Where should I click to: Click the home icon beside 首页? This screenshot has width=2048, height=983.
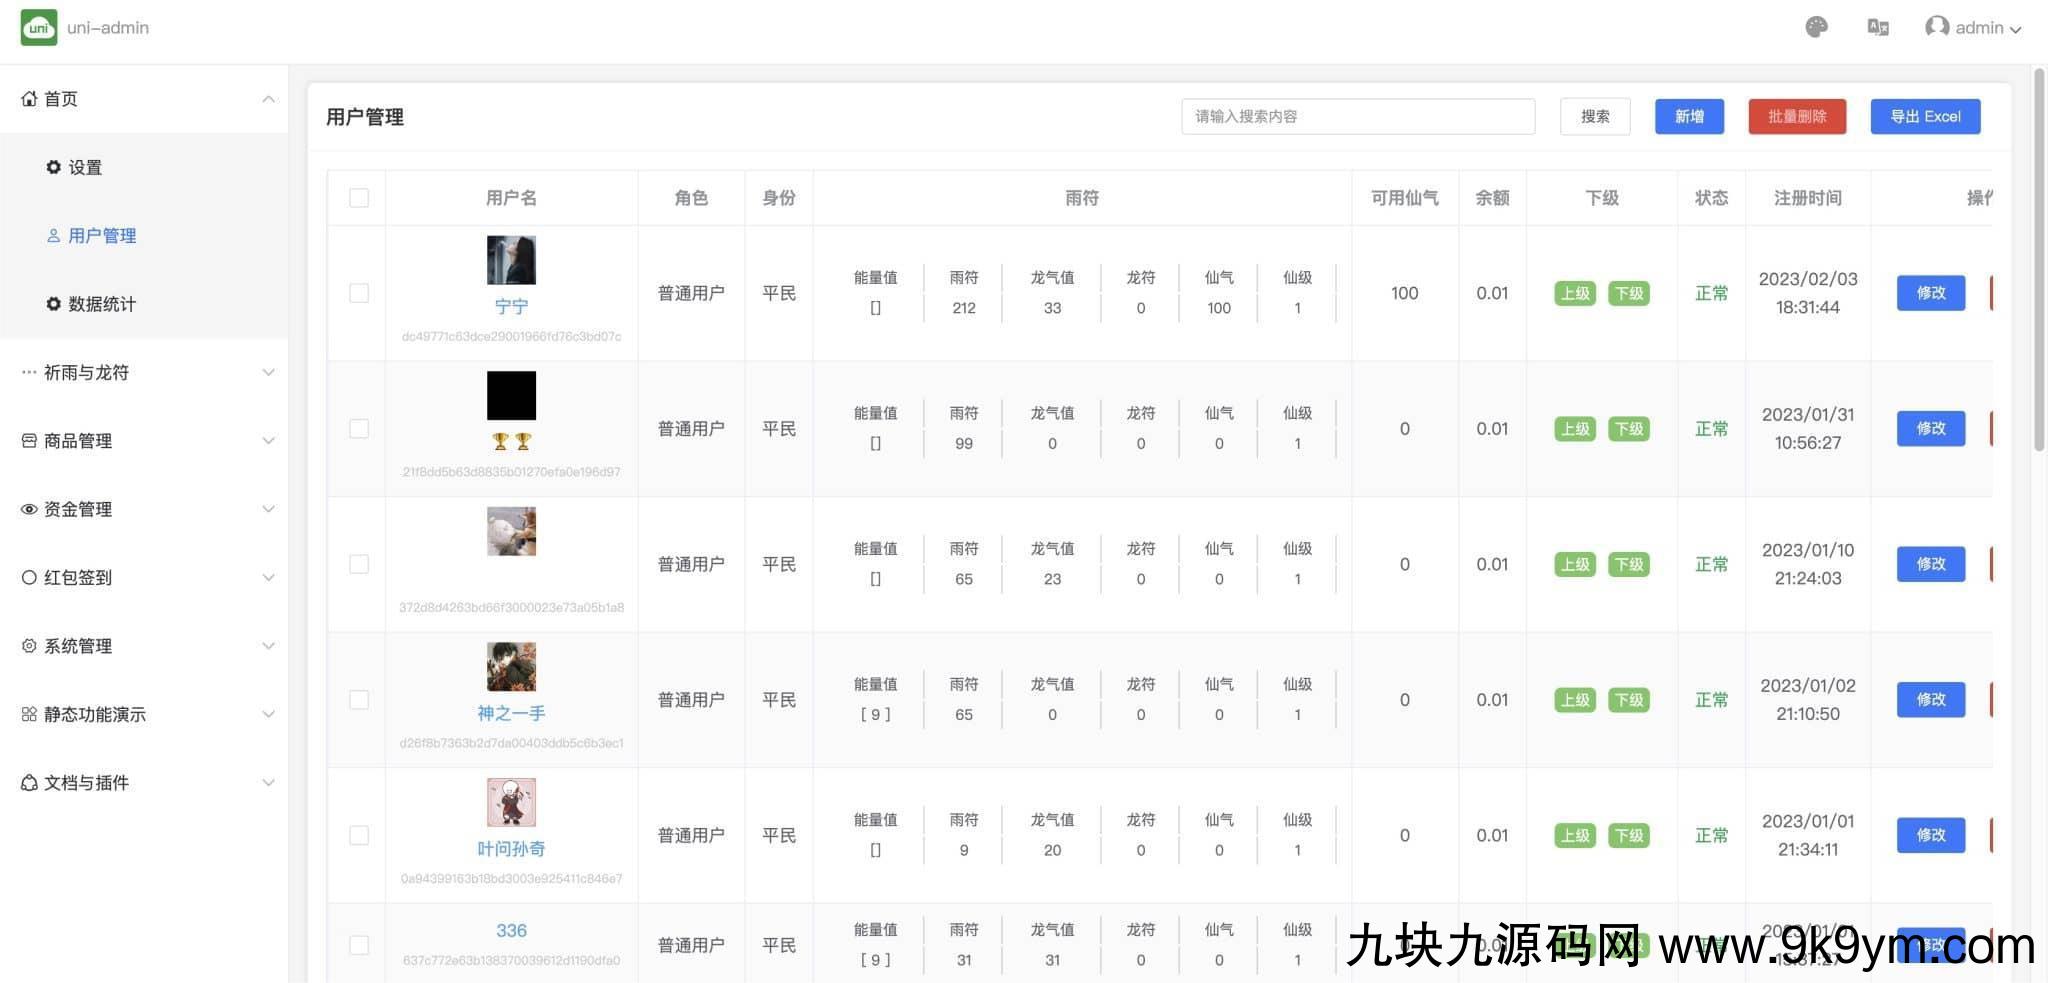coord(29,99)
